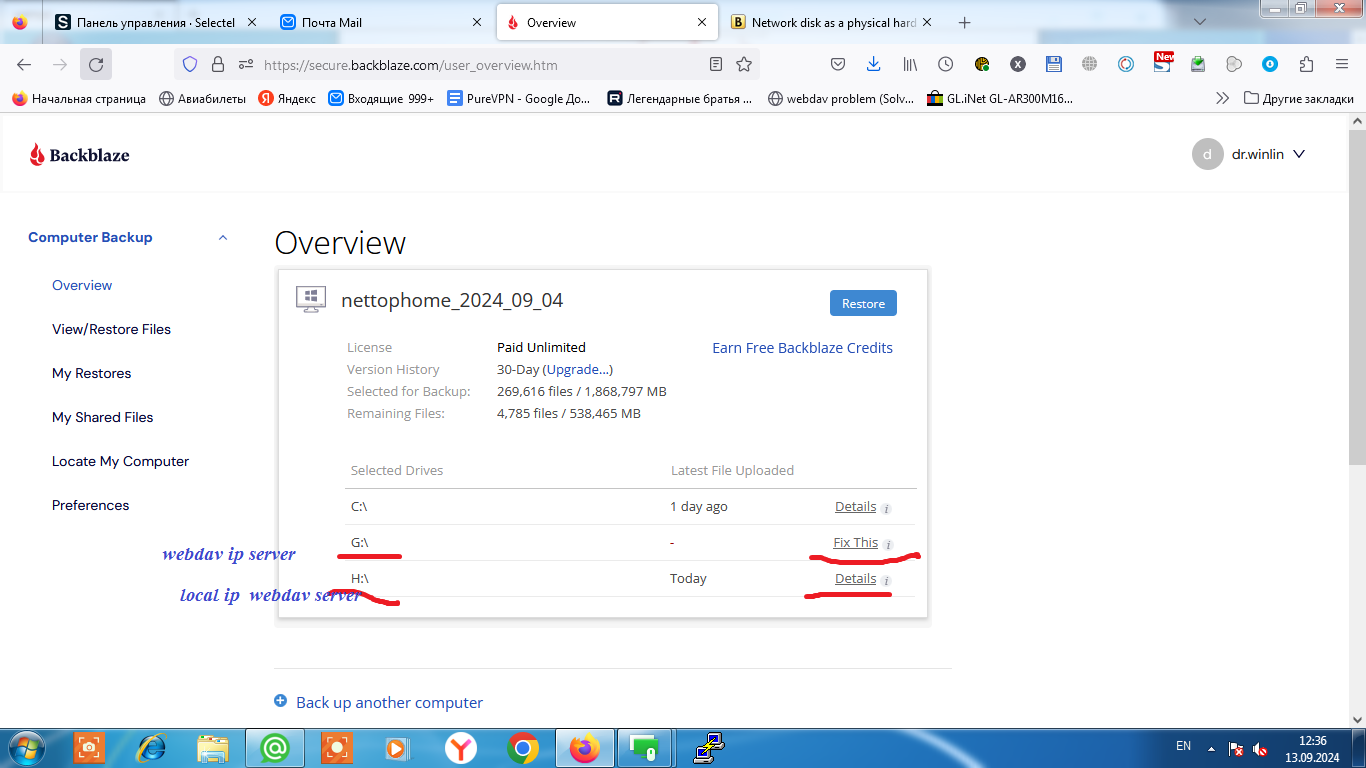Screen dimensions: 1366x768
Task: Click the site padlock security icon
Action: 218,64
